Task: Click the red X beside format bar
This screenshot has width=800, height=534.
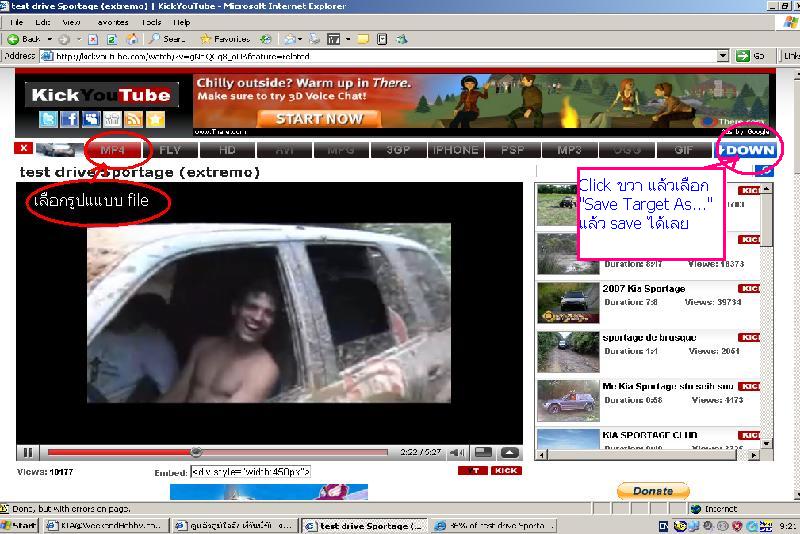Action: pyautogui.click(x=23, y=148)
